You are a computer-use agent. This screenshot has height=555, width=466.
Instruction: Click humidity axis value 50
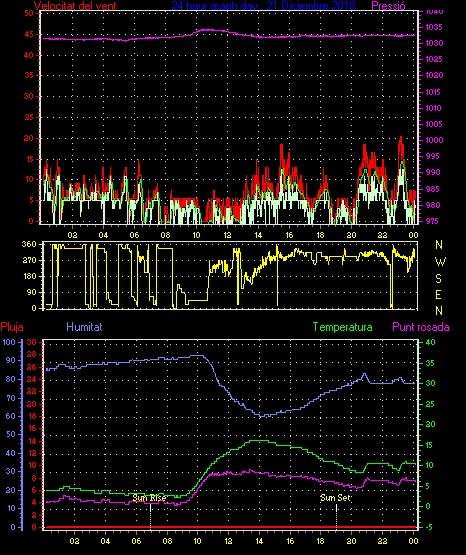coord(10,434)
